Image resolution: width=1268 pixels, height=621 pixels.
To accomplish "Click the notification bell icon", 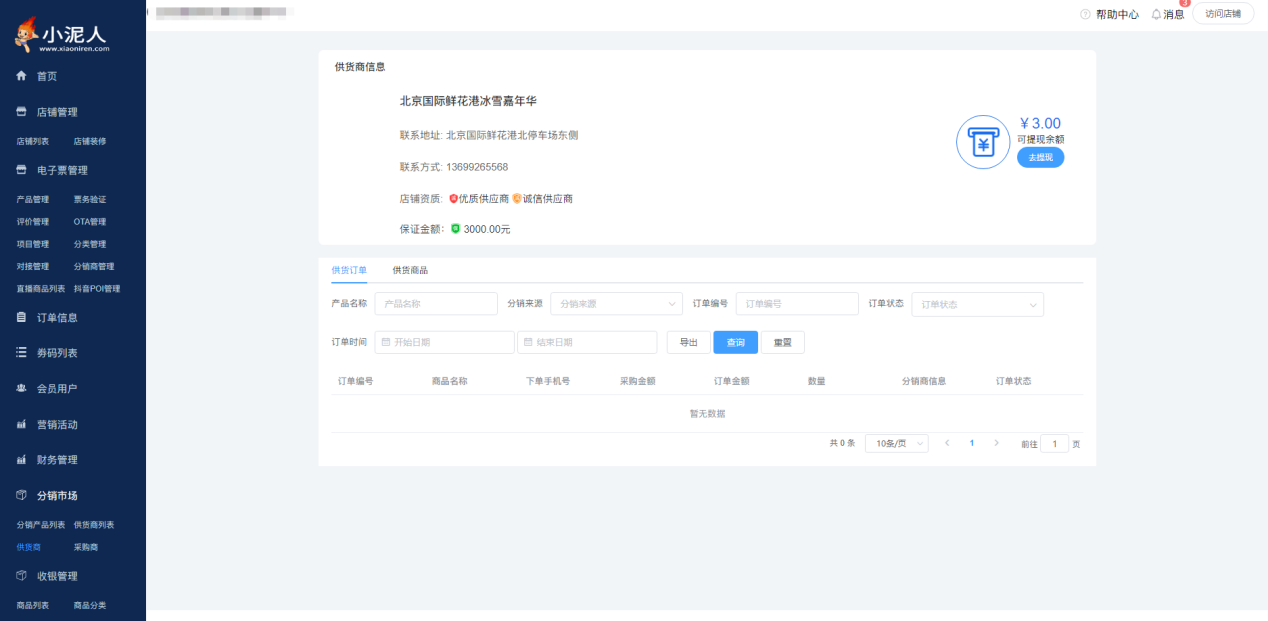I will coord(1156,14).
